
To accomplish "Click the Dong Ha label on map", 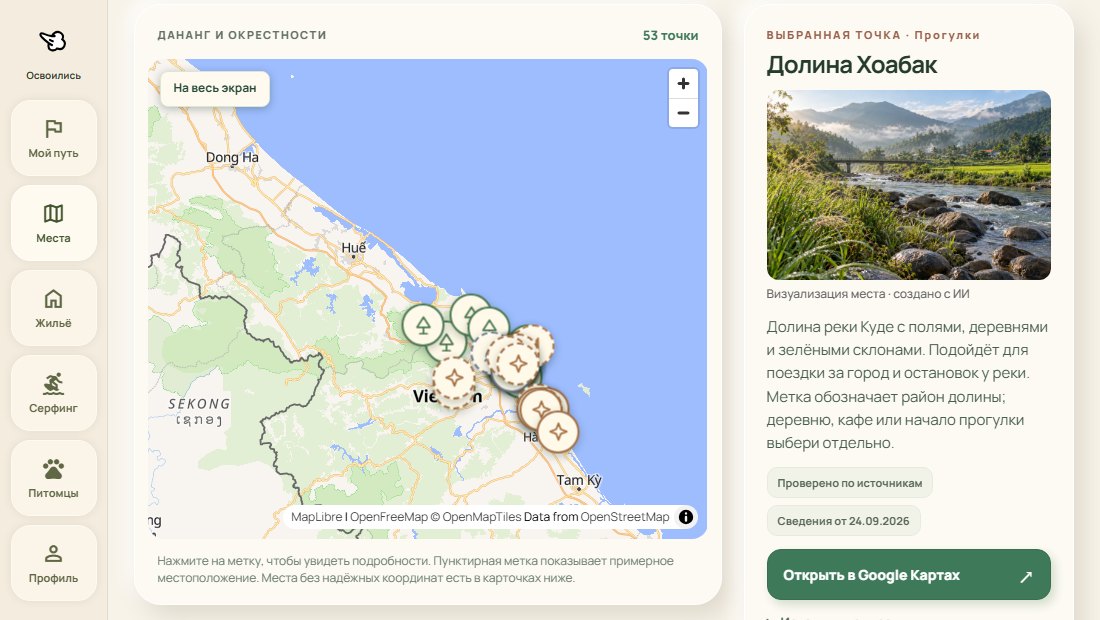I will click(232, 158).
